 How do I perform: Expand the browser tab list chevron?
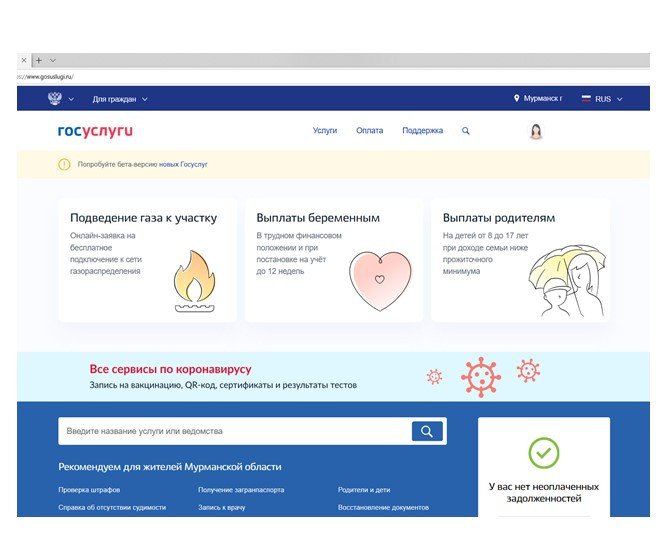click(53, 60)
